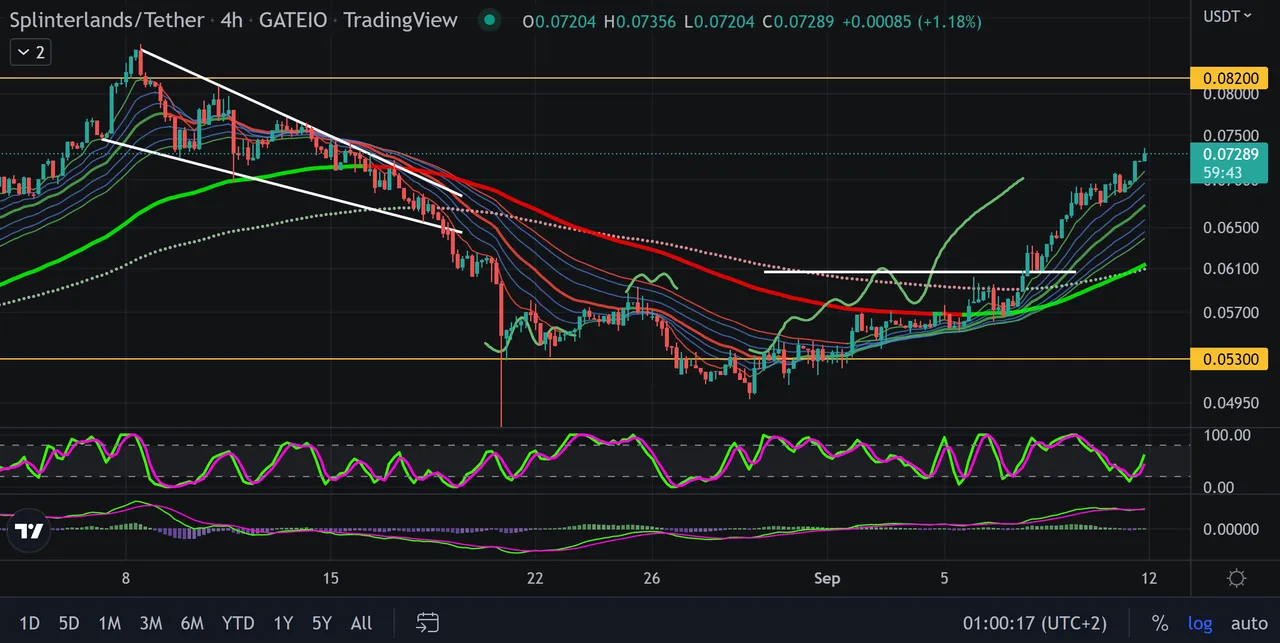Click the GATEIO exchange name in the title
The height and width of the screenshot is (643, 1280).
[293, 20]
